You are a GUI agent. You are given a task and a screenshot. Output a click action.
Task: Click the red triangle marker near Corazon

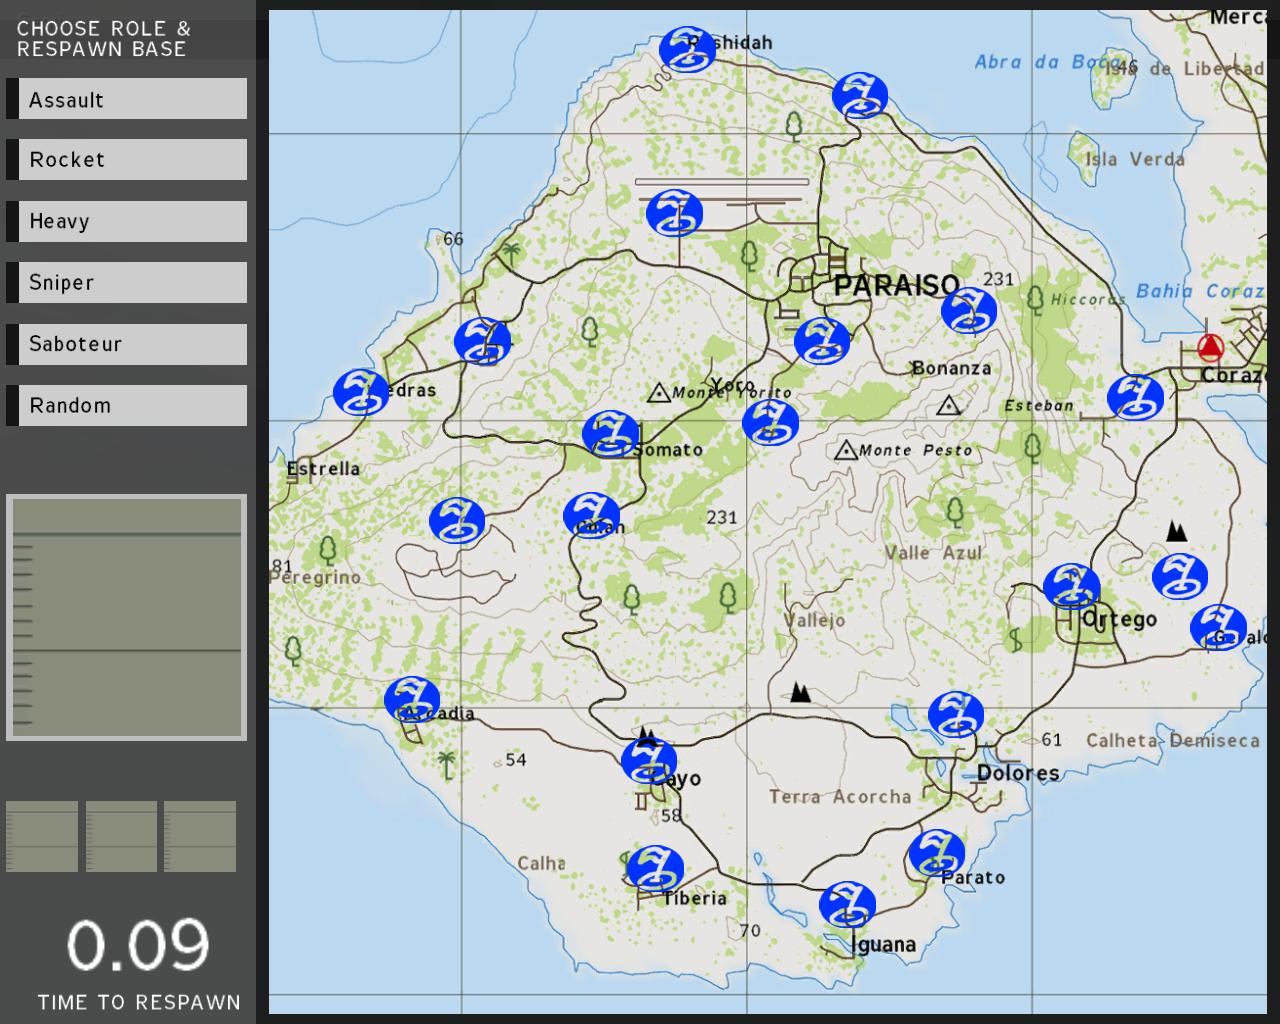point(1211,348)
